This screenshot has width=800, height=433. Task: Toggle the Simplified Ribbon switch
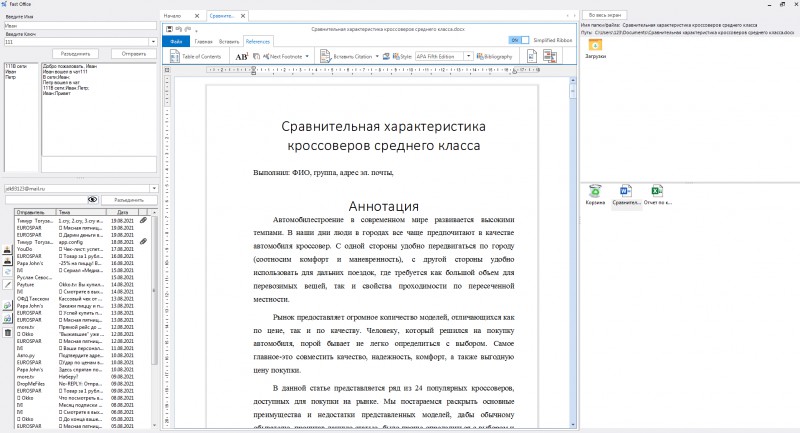point(519,40)
